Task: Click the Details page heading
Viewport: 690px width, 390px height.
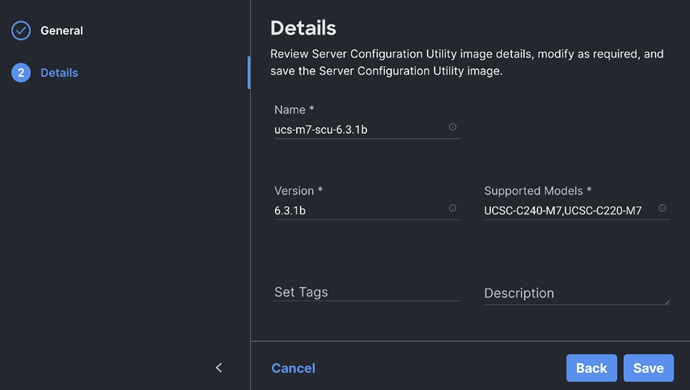Action: click(x=303, y=28)
